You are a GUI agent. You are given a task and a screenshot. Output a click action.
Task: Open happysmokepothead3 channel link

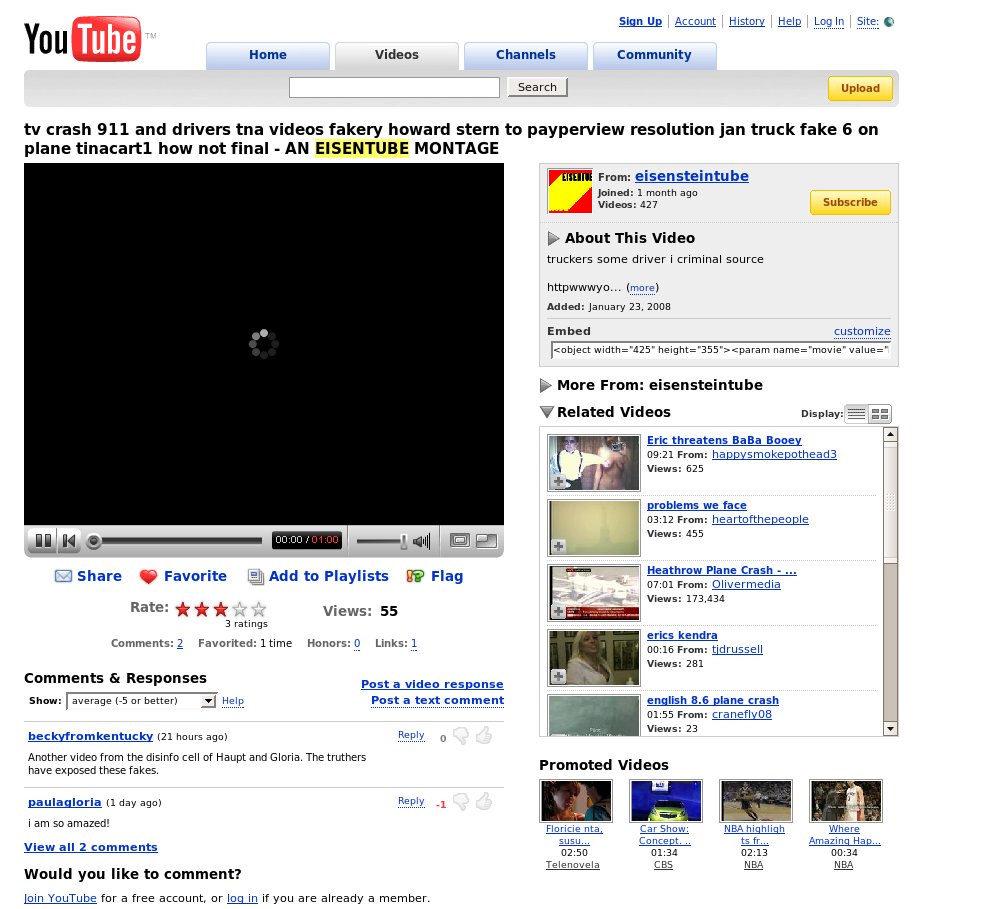[774, 454]
